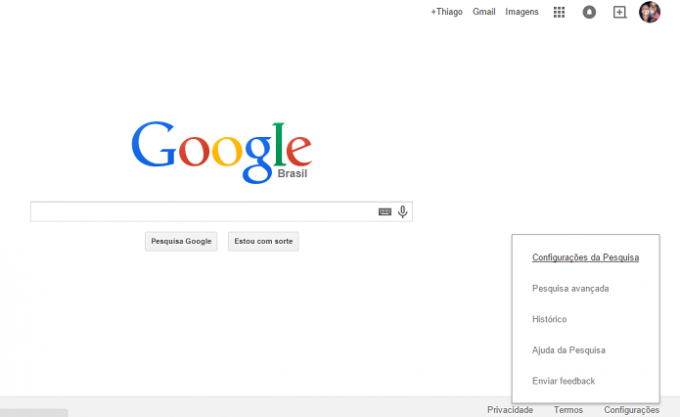
Task: Open the account profile avatar
Action: pyautogui.click(x=649, y=12)
